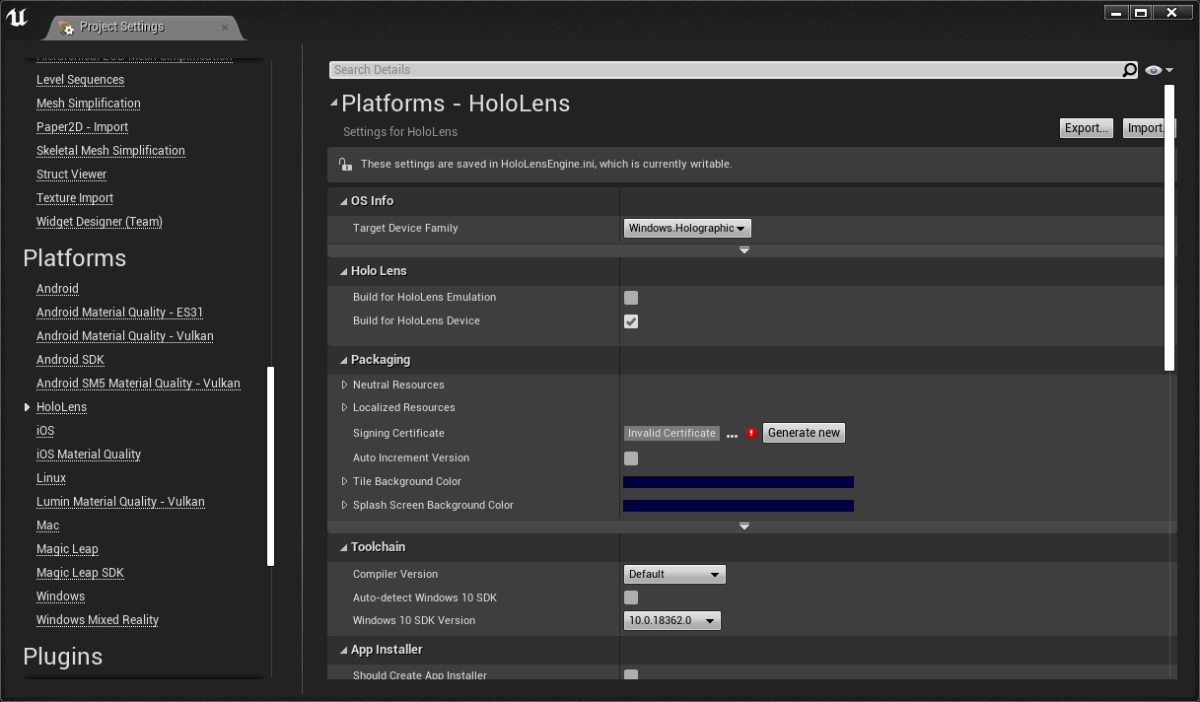Click the settings panel vertical scrollbar

pyautogui.click(x=1170, y=228)
